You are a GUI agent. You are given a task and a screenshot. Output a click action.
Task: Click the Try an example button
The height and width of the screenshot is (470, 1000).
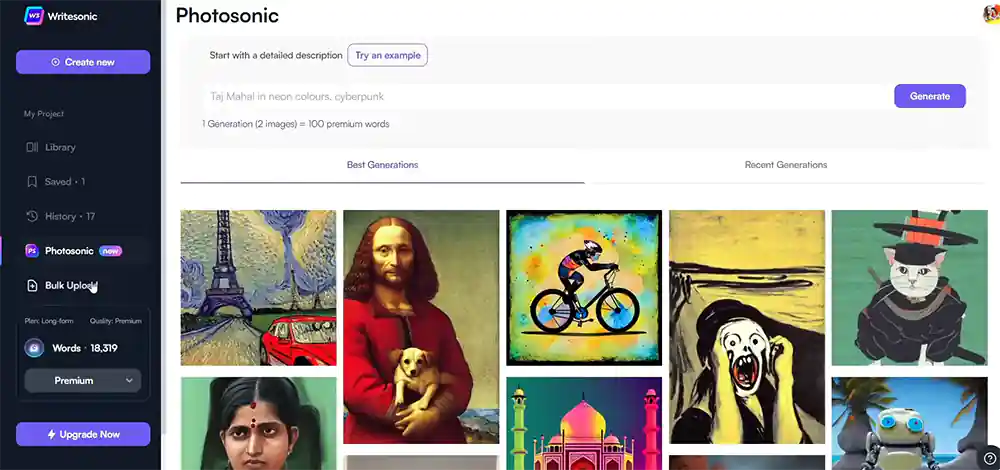pyautogui.click(x=387, y=55)
